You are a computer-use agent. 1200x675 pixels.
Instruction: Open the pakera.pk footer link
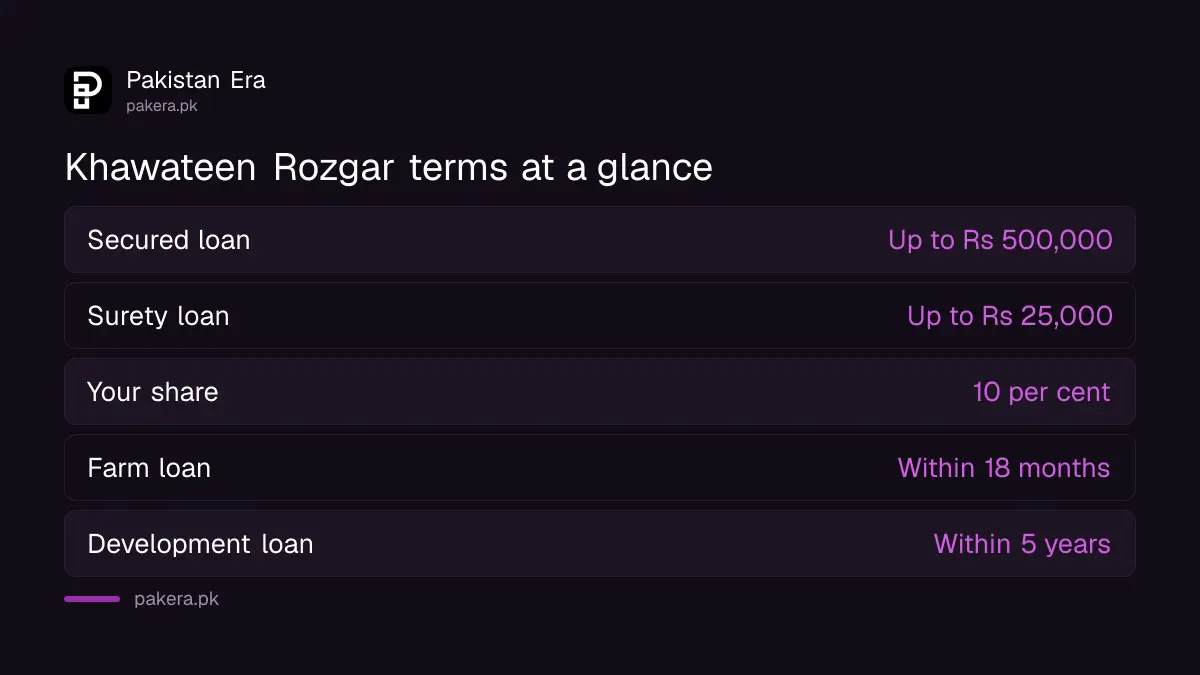pyautogui.click(x=176, y=599)
